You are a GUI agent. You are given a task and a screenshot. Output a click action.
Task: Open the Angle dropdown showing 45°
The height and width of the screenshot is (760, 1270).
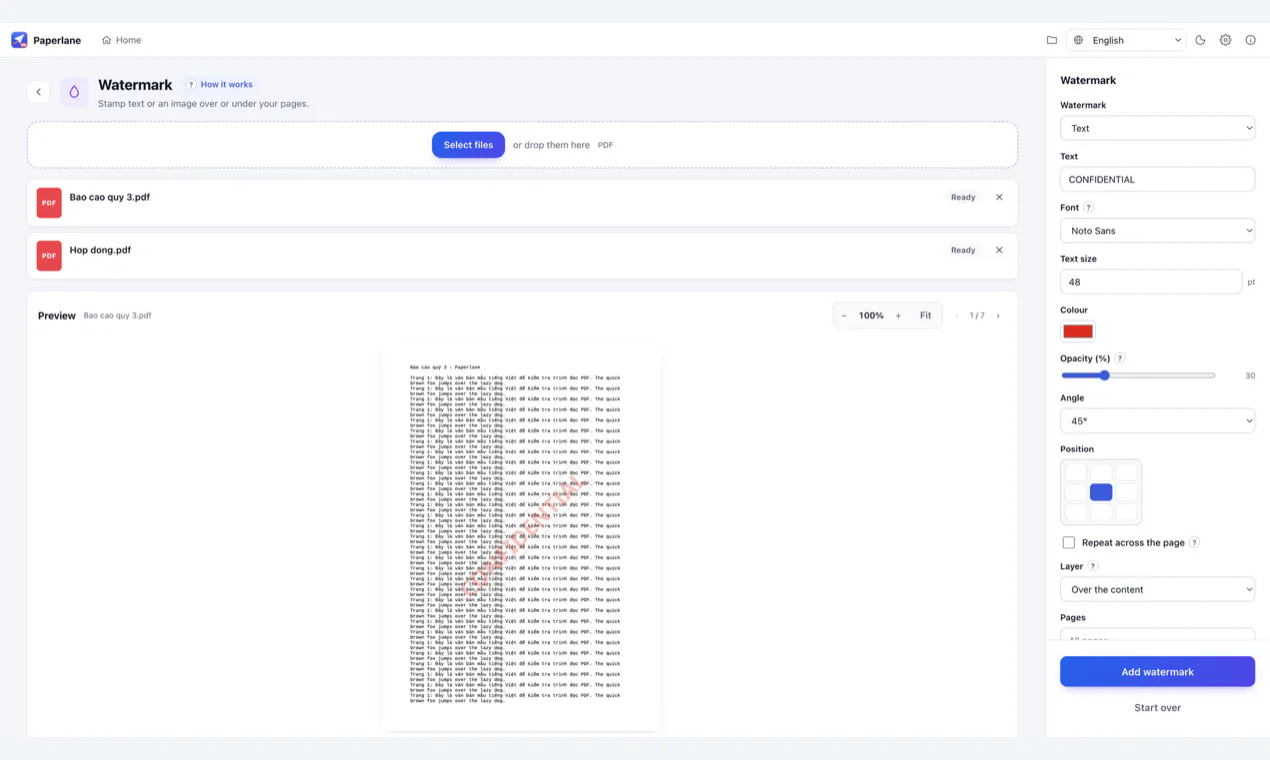(x=1157, y=421)
